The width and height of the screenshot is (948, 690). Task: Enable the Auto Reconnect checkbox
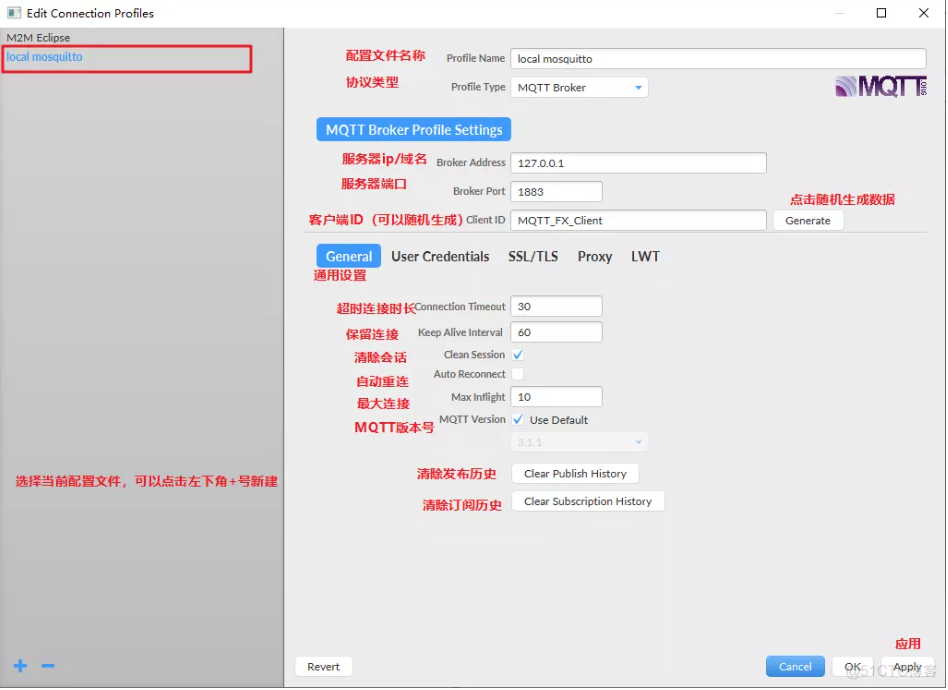pyautogui.click(x=518, y=374)
